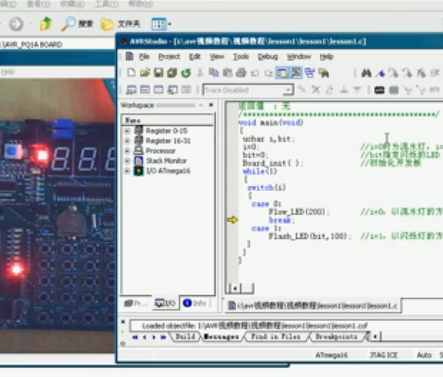Click the Open File folder icon
Screen dimensions: 443x377
click(145, 72)
